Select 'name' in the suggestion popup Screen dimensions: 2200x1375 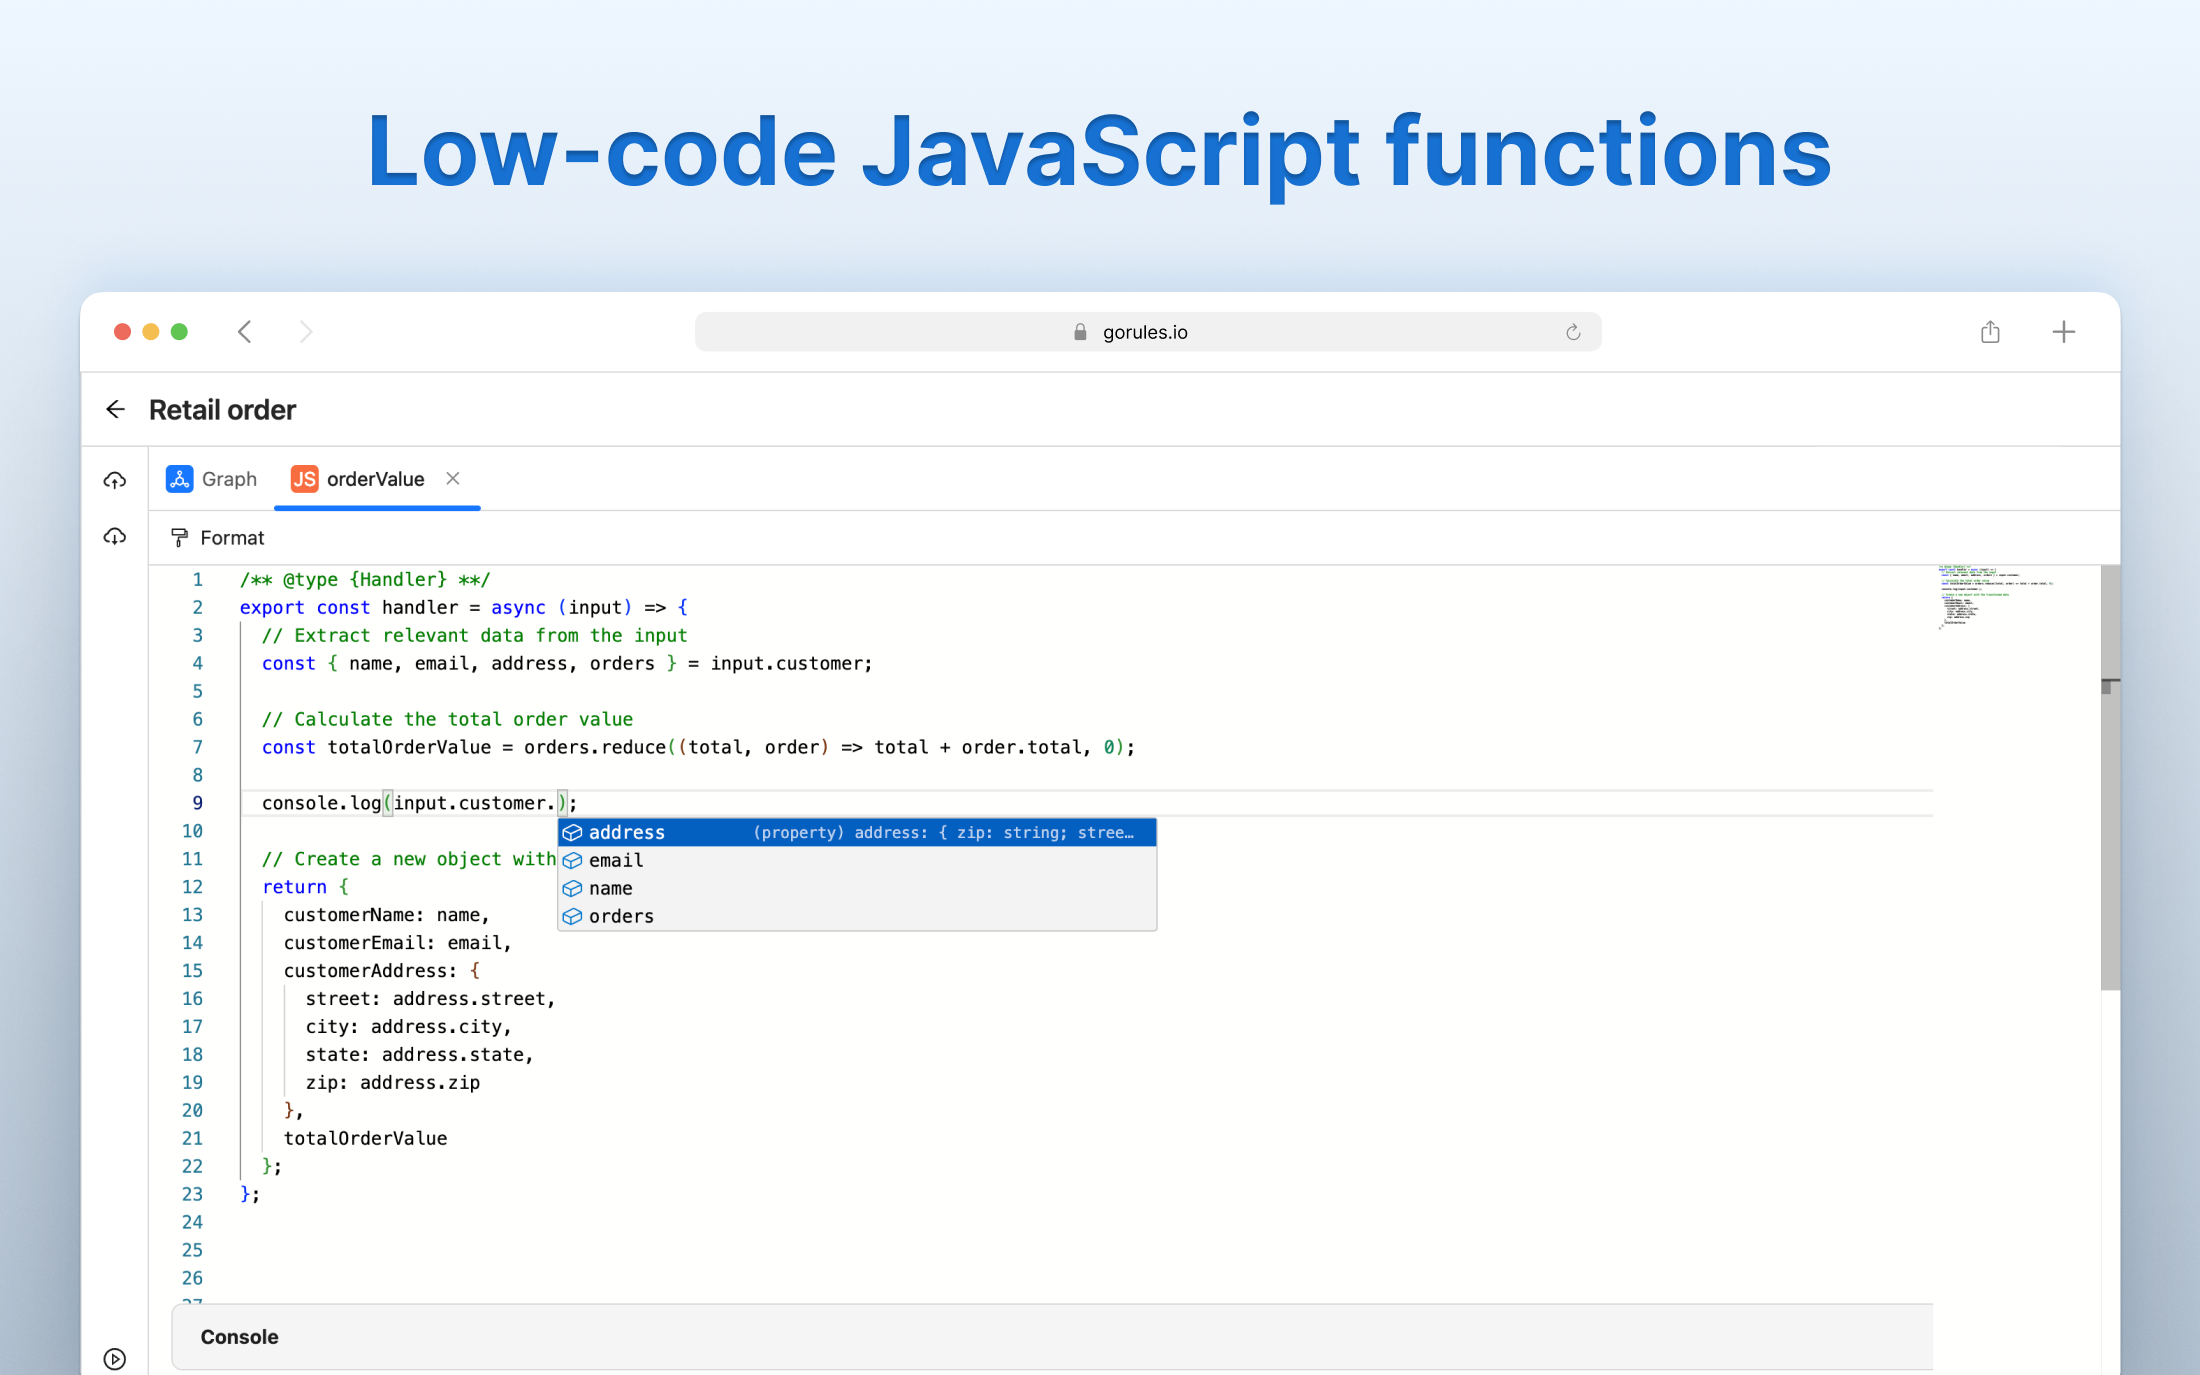(x=610, y=888)
